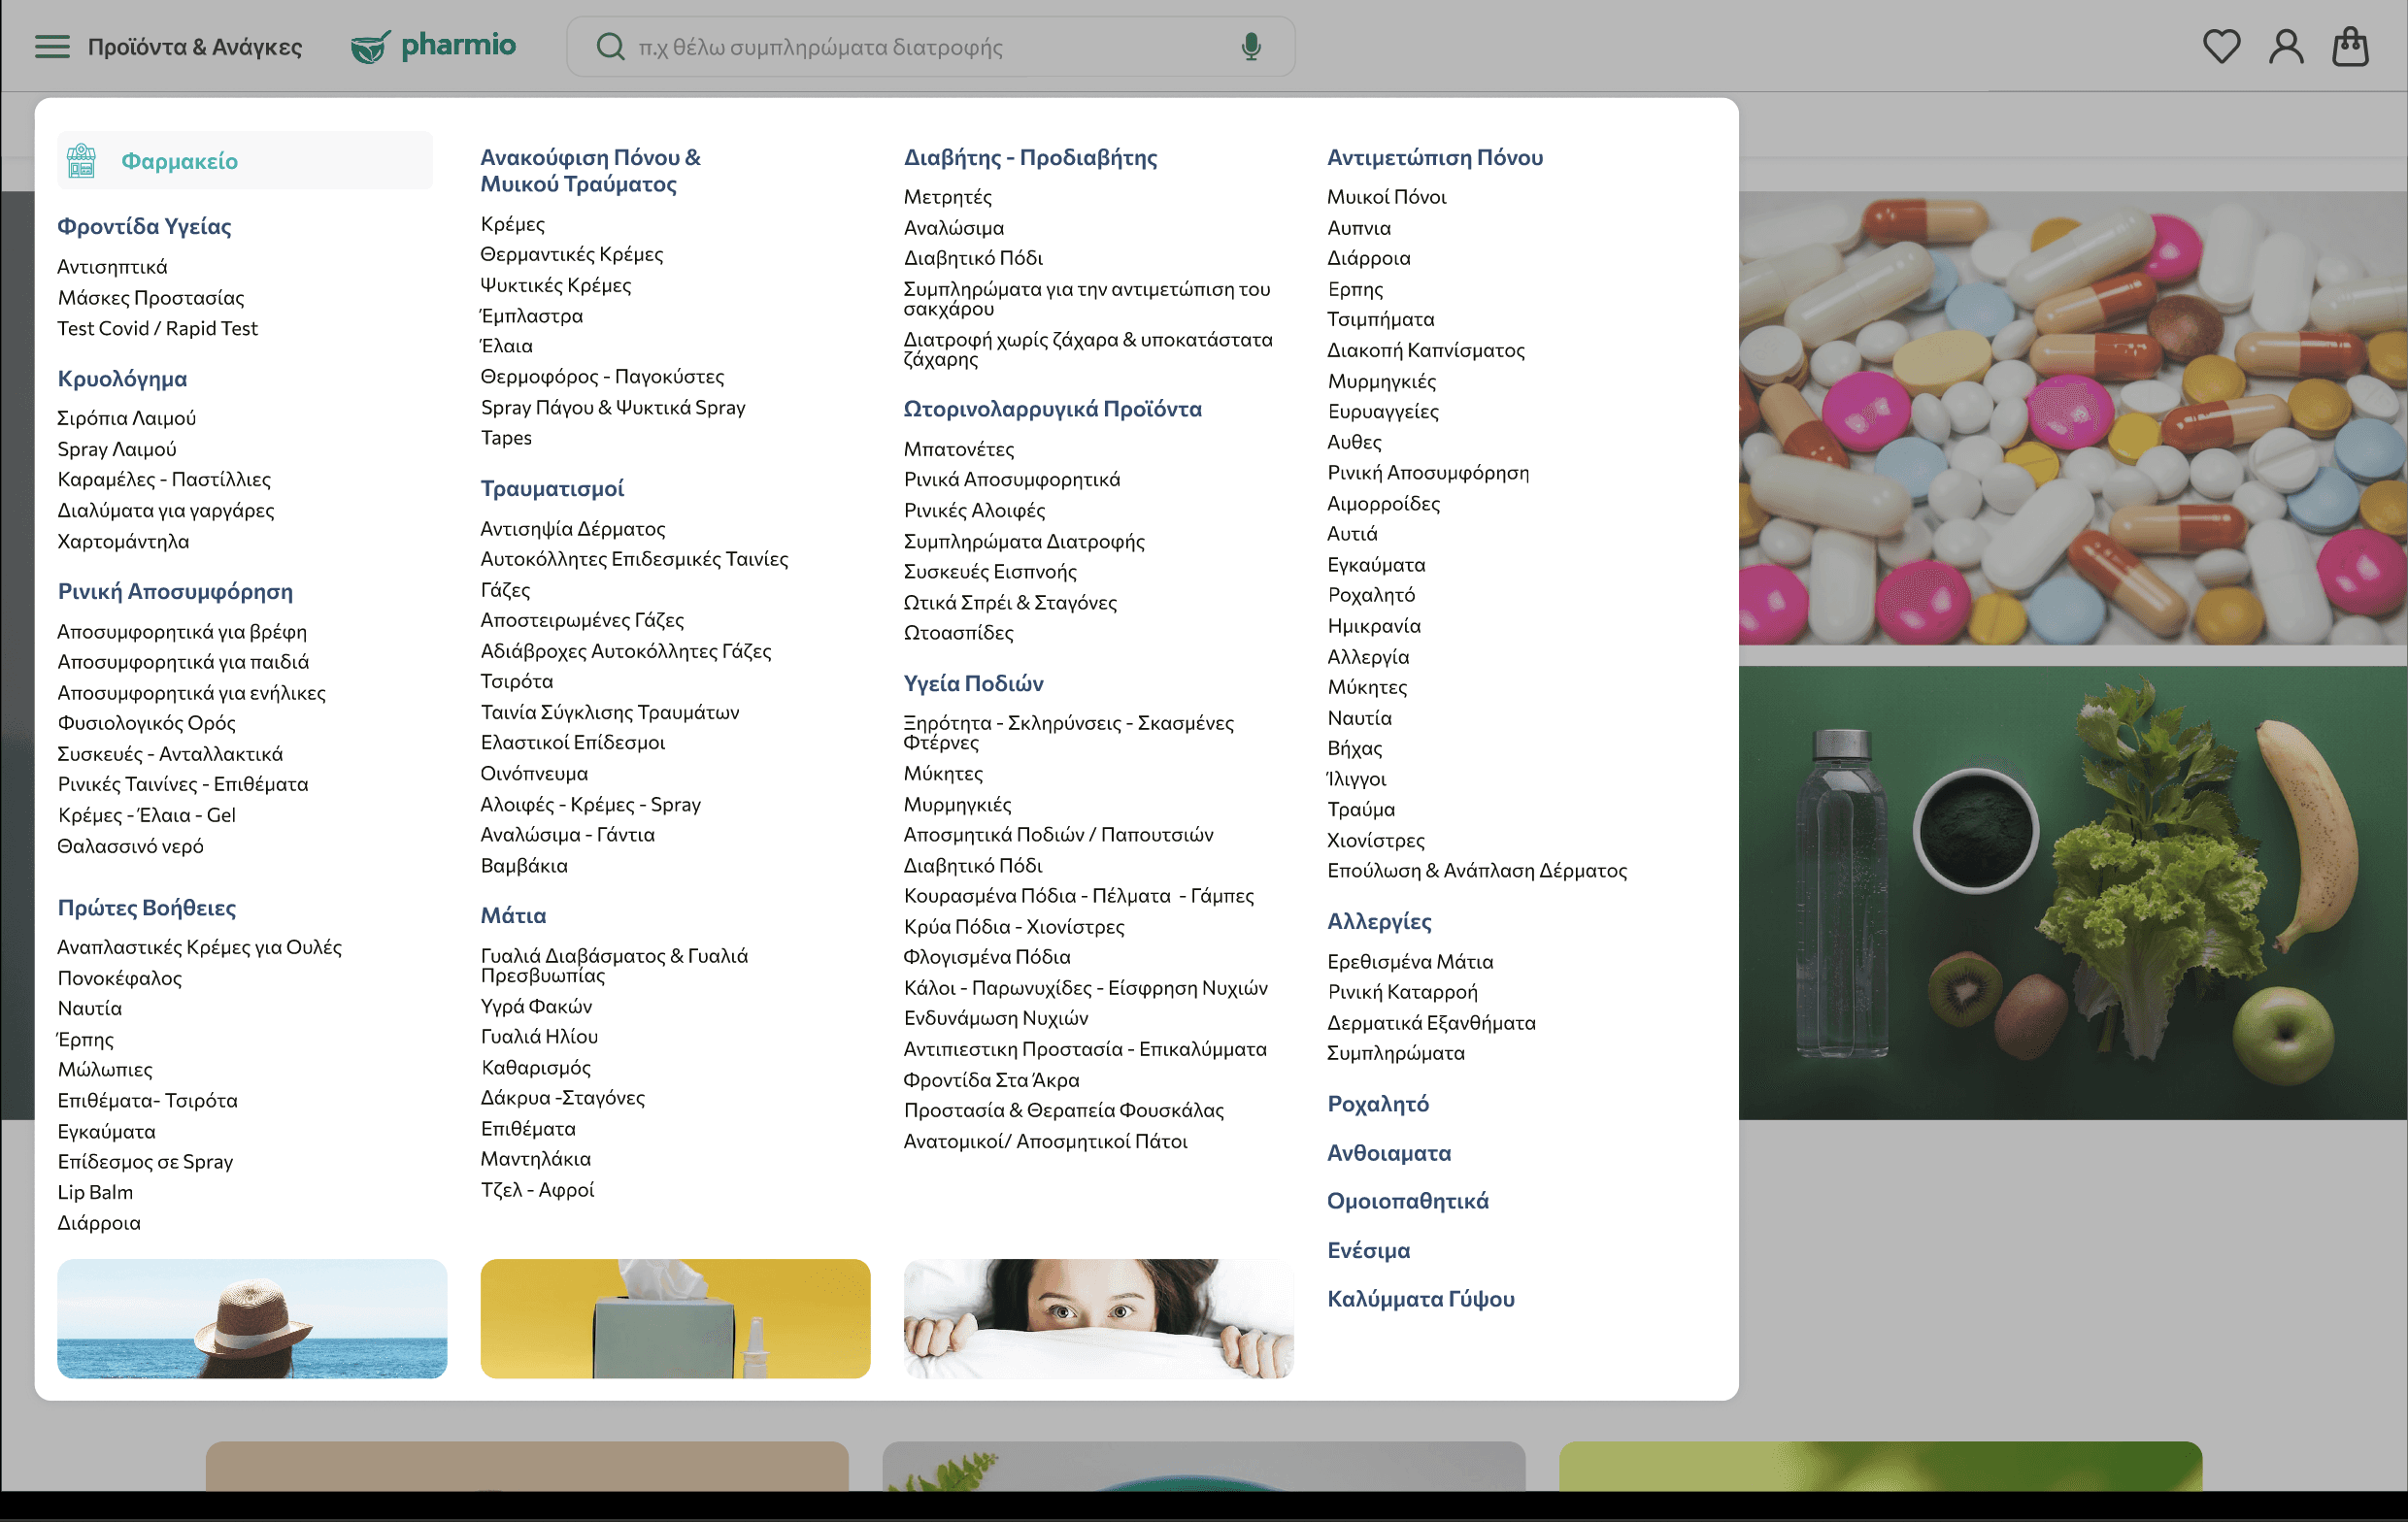Open healthy food and water promo image
This screenshot has width=2408, height=1522.
2072,893
